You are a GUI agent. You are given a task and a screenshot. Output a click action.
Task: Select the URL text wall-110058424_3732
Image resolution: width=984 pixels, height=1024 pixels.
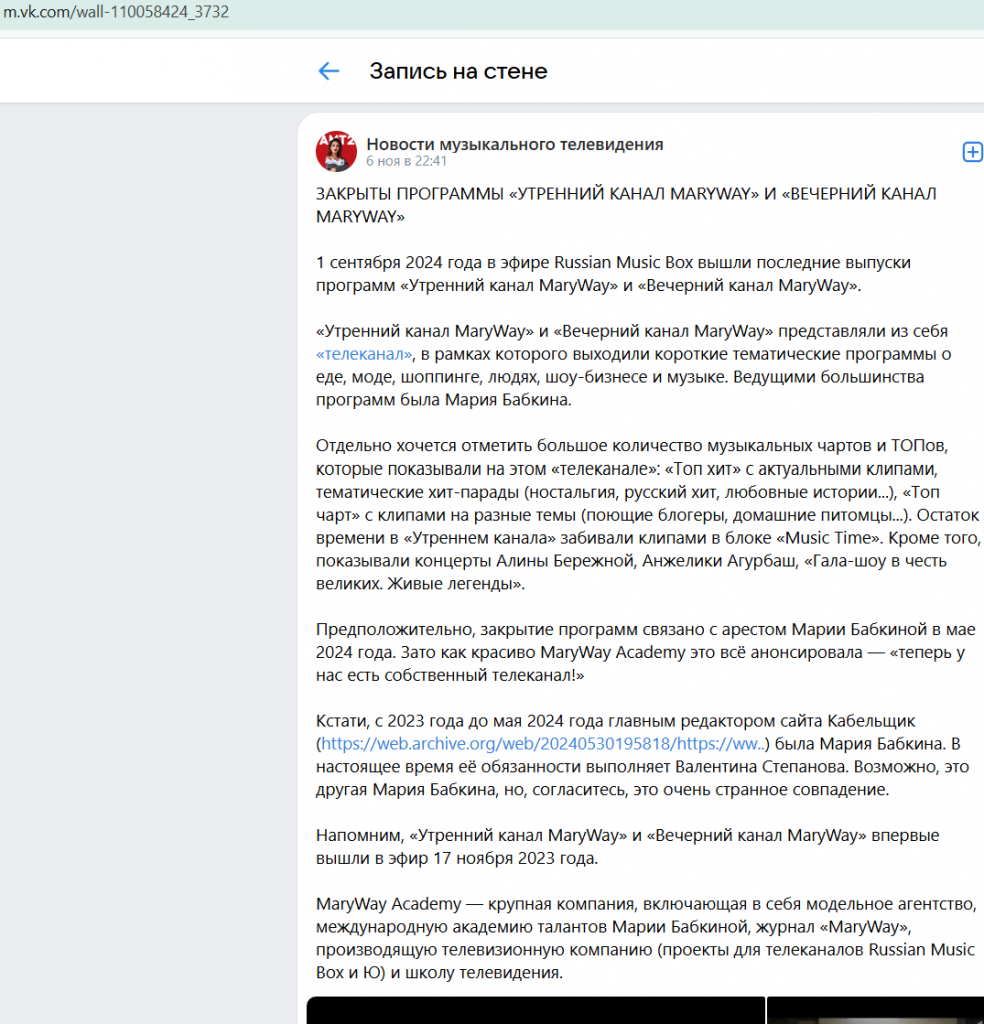pyautogui.click(x=155, y=14)
